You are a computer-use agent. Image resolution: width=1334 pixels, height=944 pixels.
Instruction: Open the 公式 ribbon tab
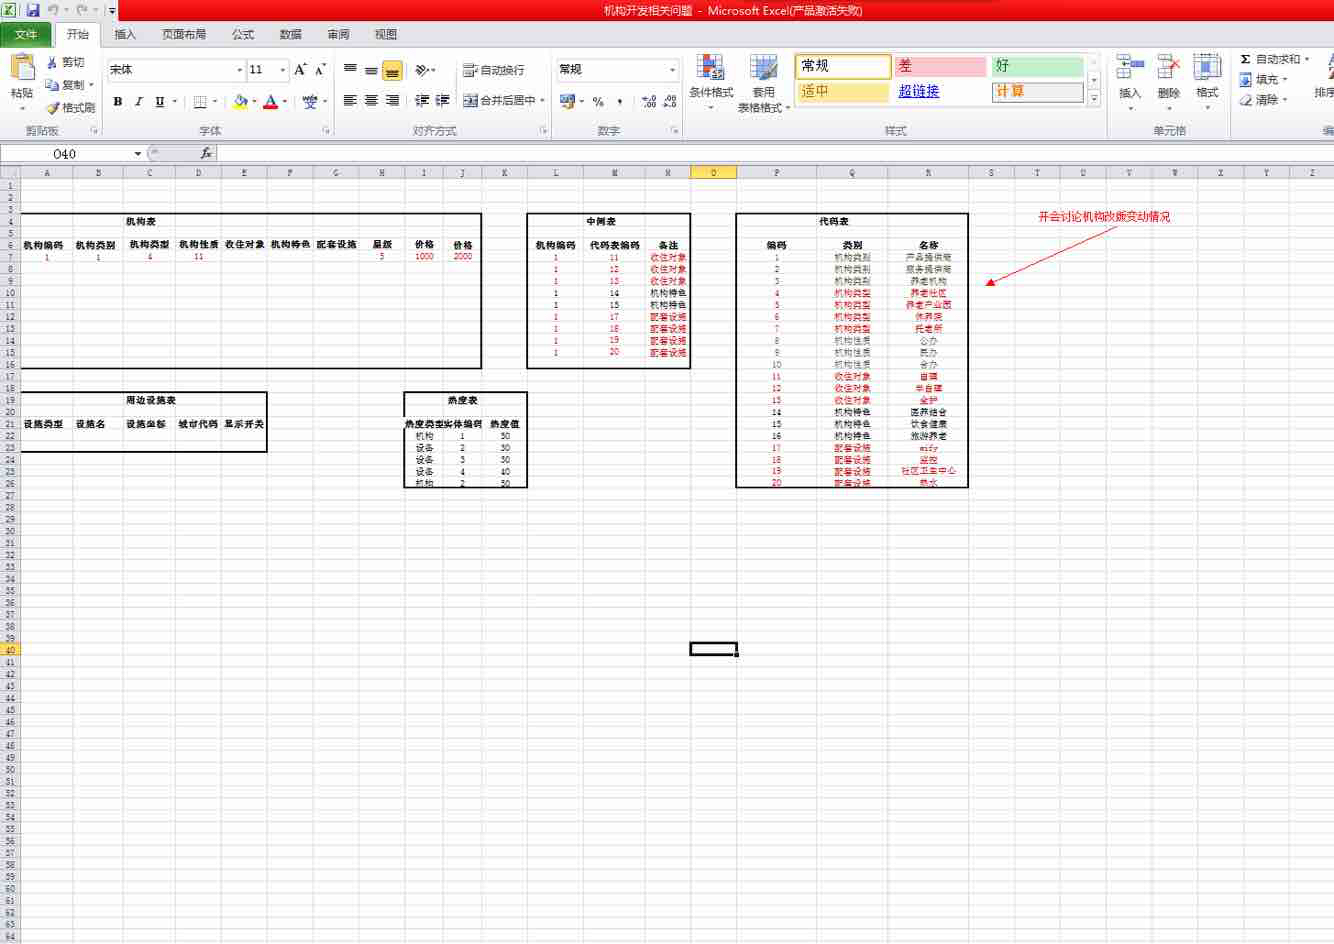(x=243, y=34)
